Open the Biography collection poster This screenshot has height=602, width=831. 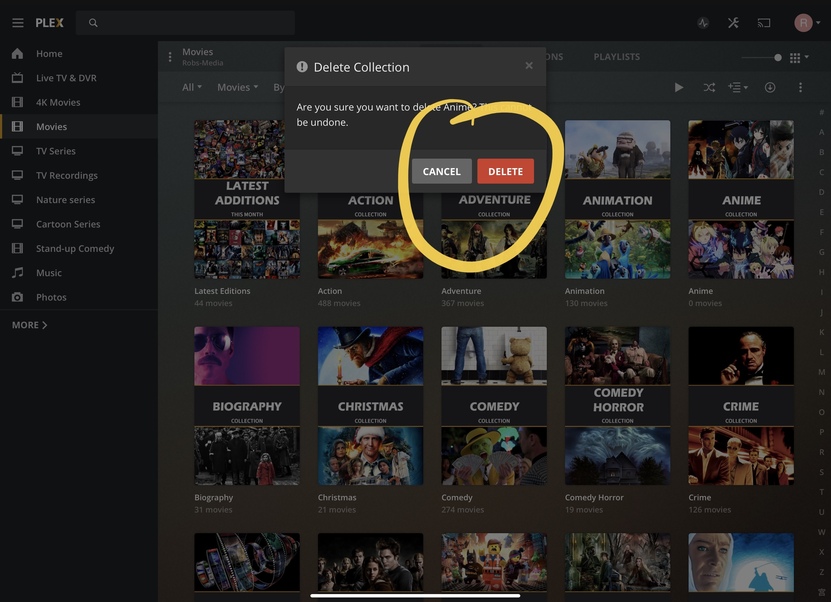click(x=247, y=406)
